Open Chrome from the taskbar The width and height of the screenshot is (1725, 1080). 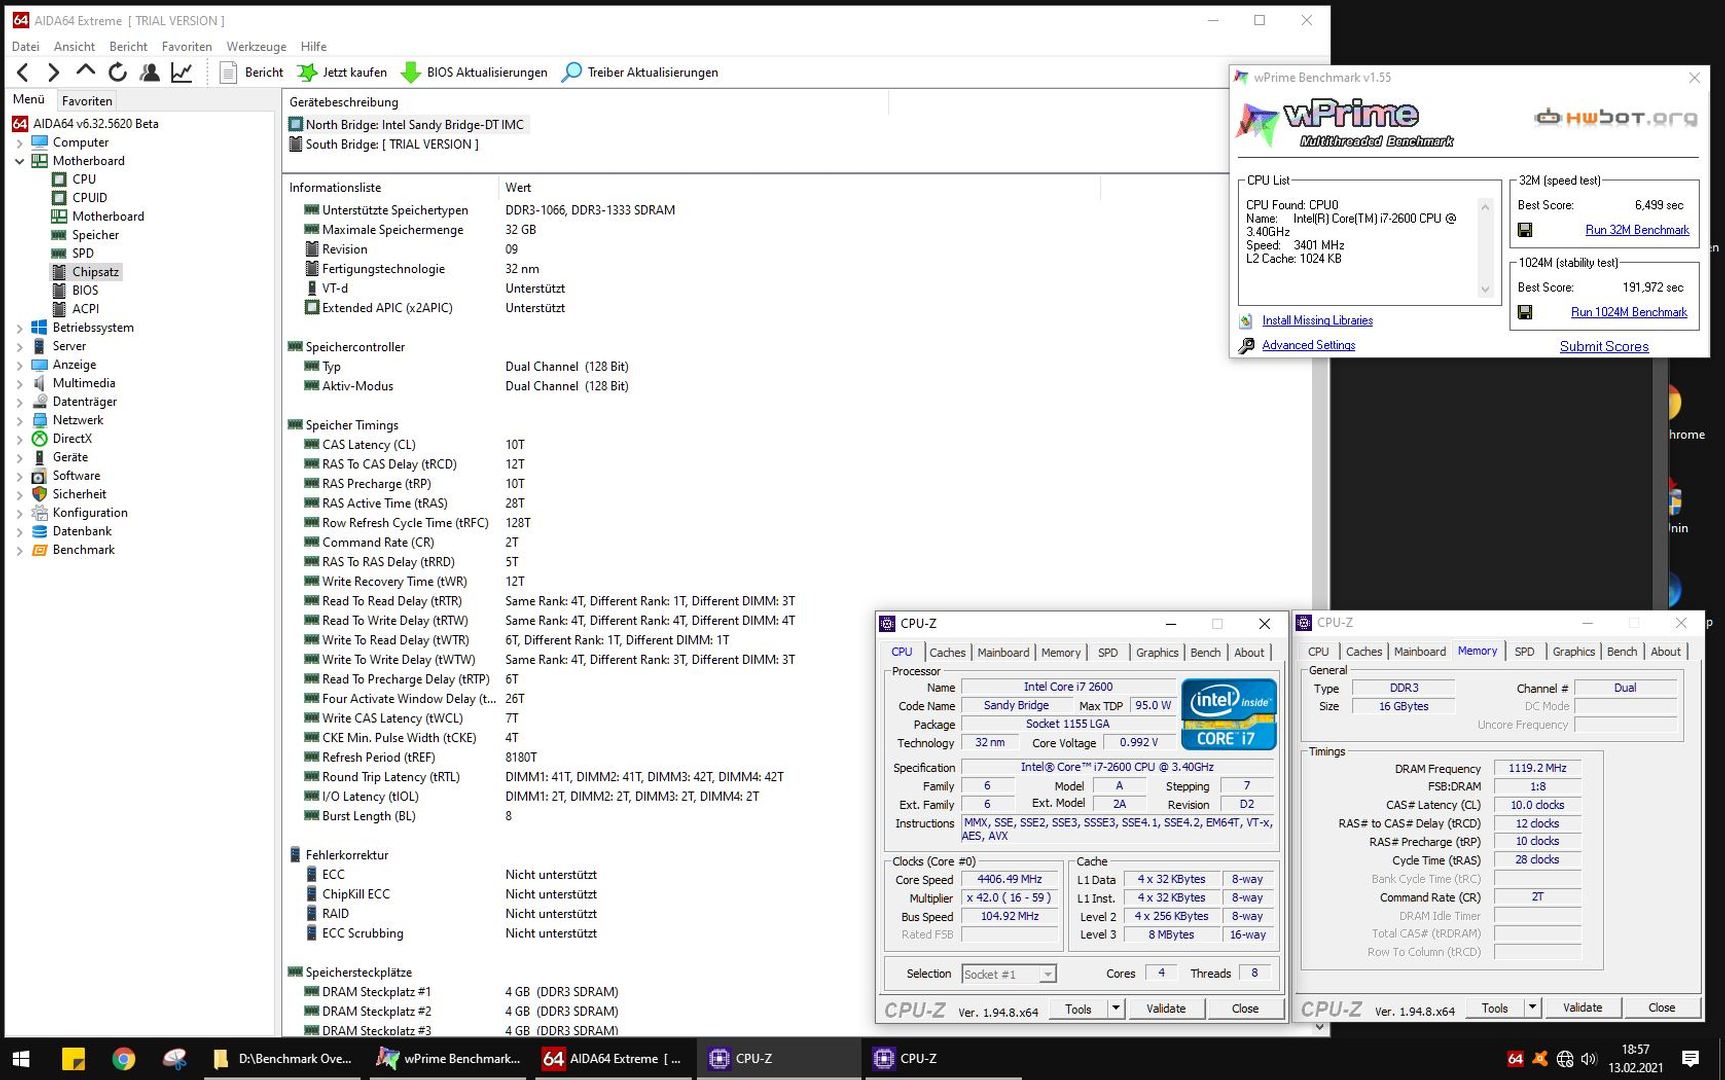point(123,1058)
